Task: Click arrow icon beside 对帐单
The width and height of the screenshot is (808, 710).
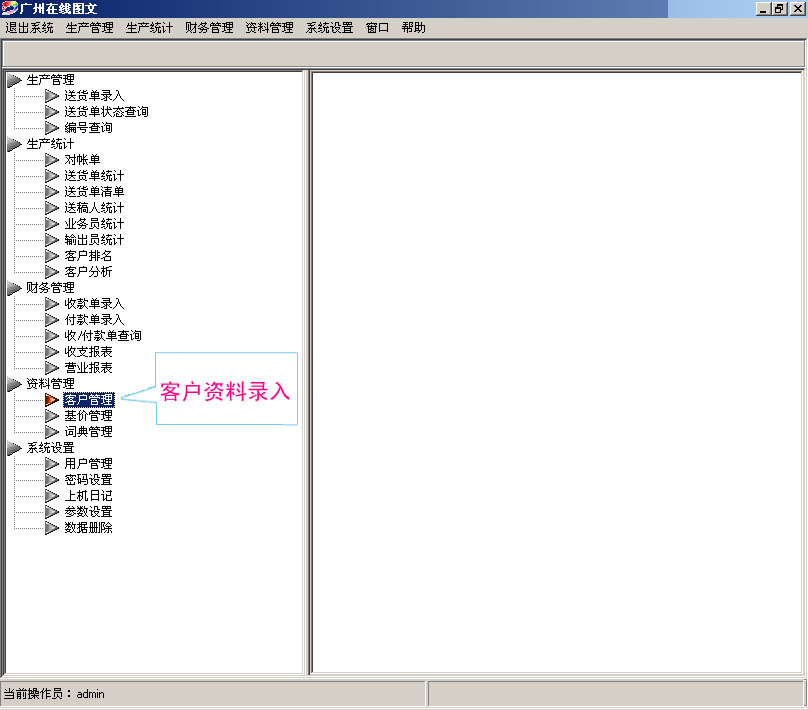Action: tap(52, 160)
